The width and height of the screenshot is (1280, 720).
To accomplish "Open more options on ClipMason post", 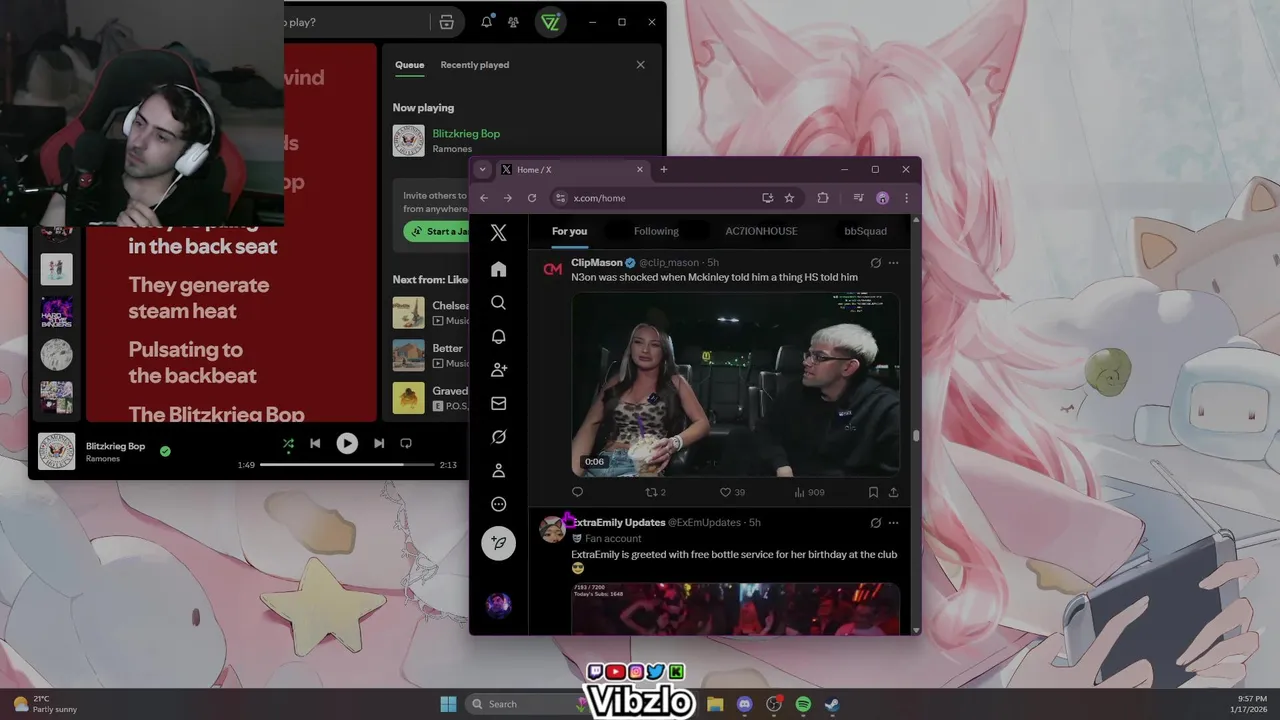I will tap(893, 263).
